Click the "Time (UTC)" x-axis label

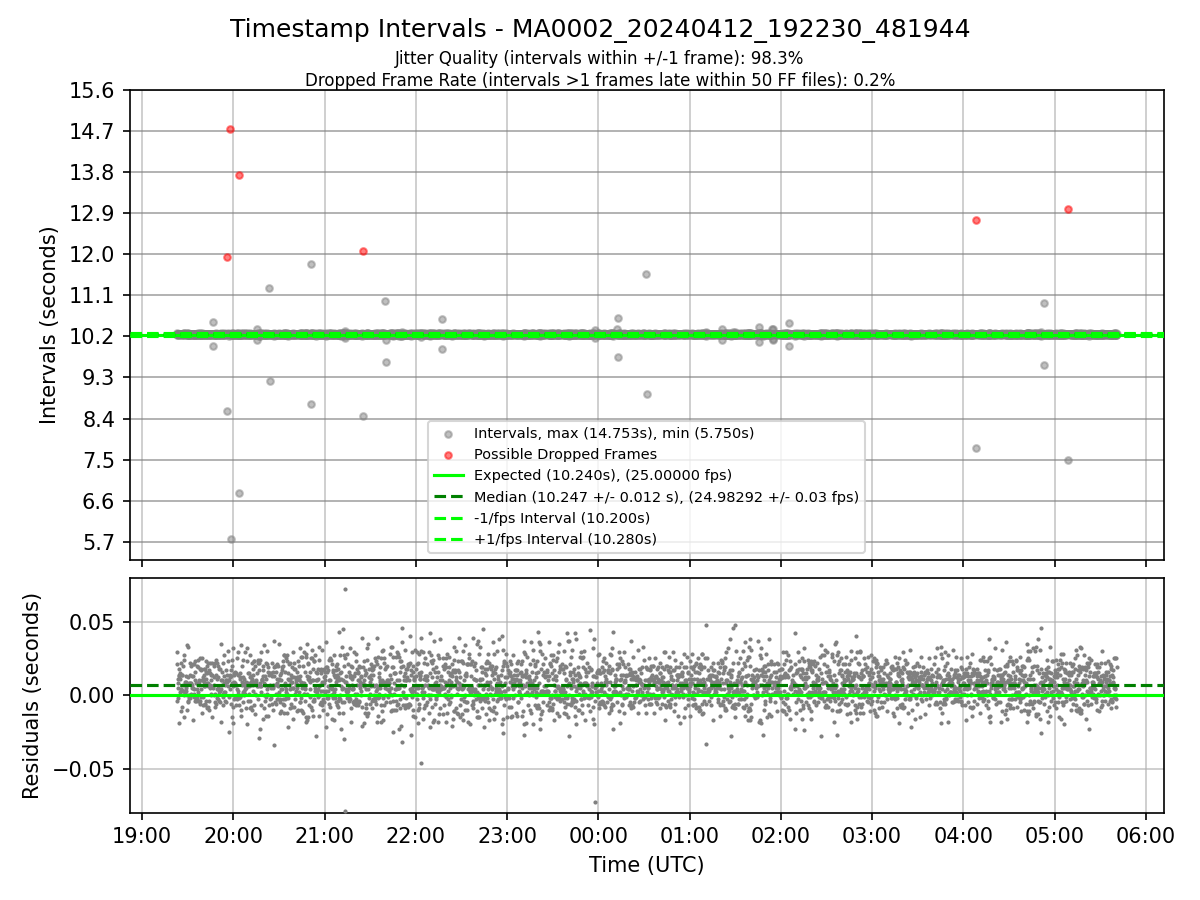pos(646,865)
